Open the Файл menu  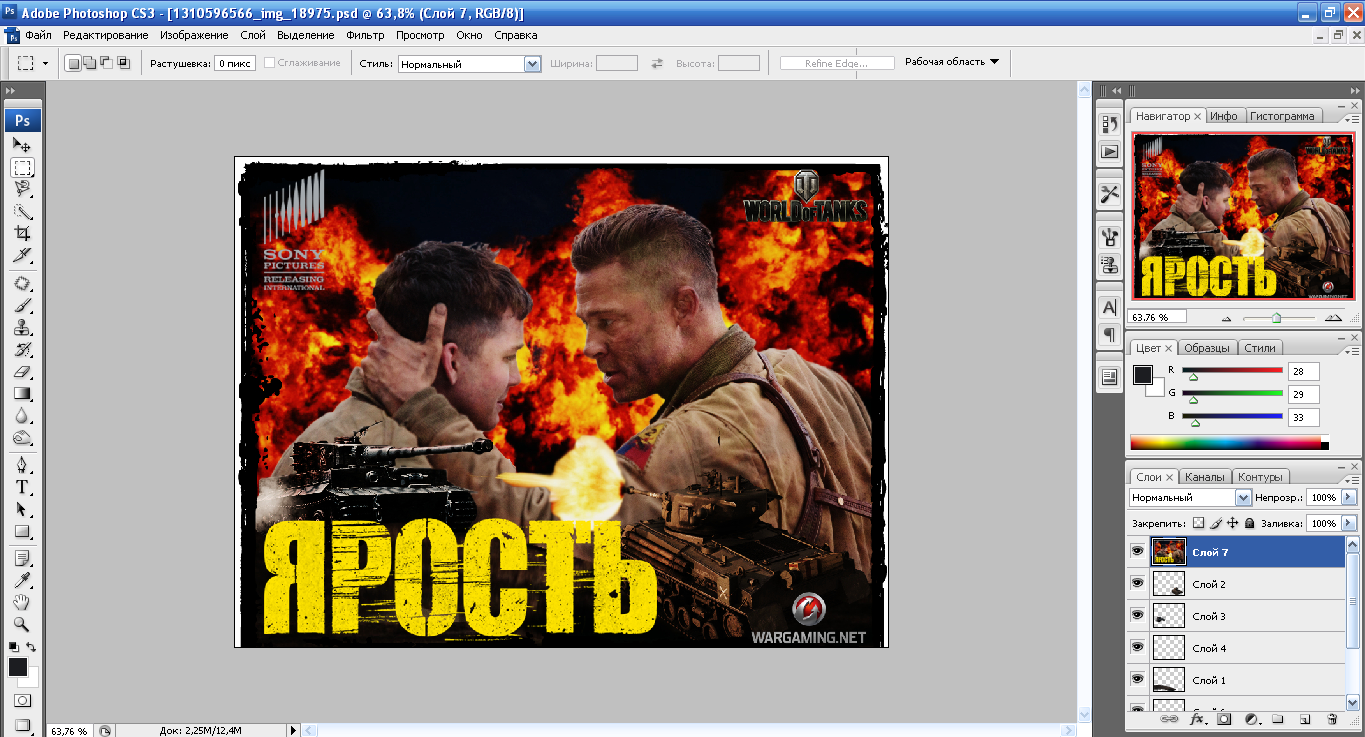tap(38, 35)
